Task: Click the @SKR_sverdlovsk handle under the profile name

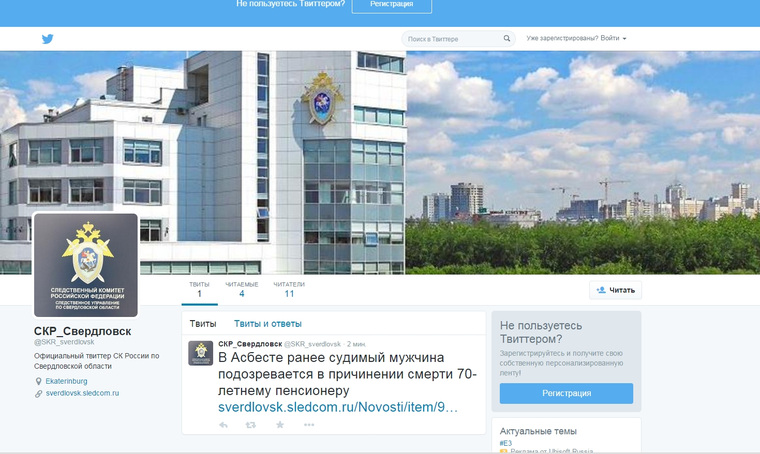Action: tap(64, 342)
